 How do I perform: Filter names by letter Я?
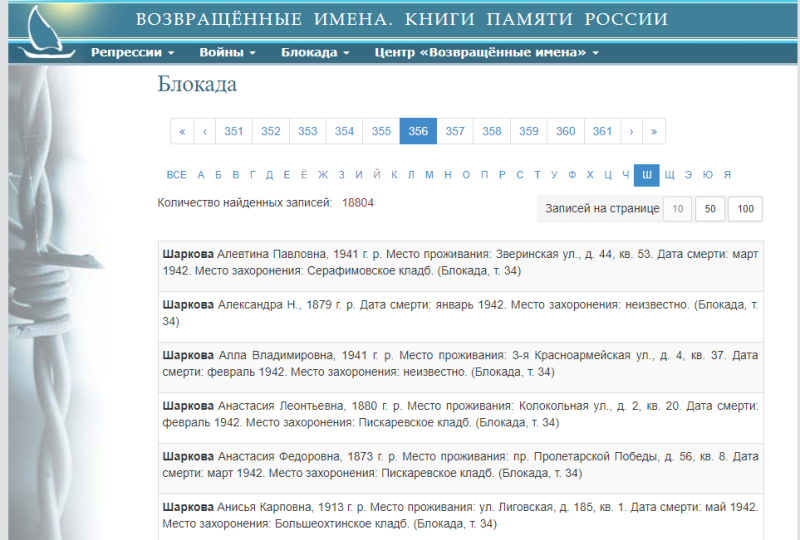728,175
